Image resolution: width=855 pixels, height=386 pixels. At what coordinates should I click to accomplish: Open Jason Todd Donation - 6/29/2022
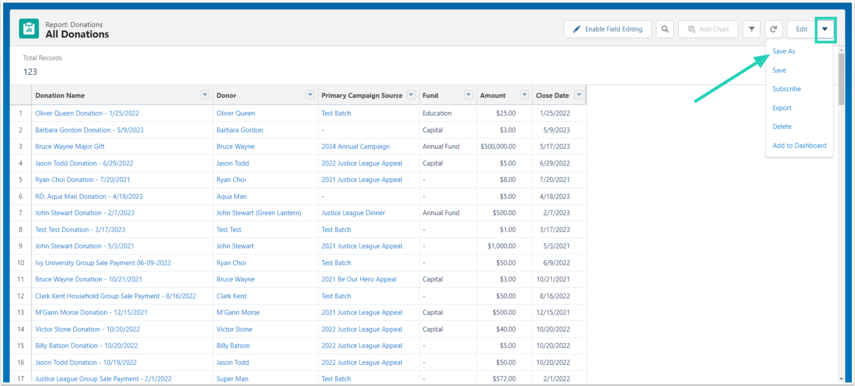(85, 163)
